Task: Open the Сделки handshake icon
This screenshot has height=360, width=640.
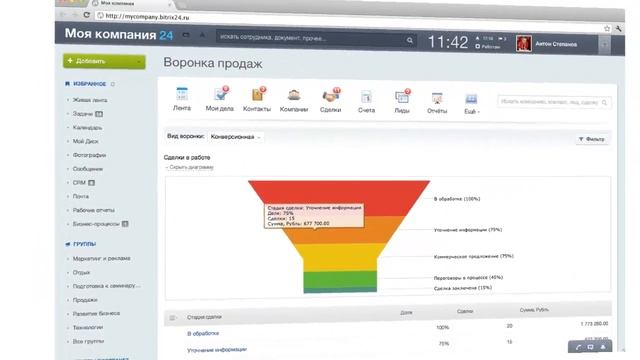Action: pyautogui.click(x=331, y=96)
